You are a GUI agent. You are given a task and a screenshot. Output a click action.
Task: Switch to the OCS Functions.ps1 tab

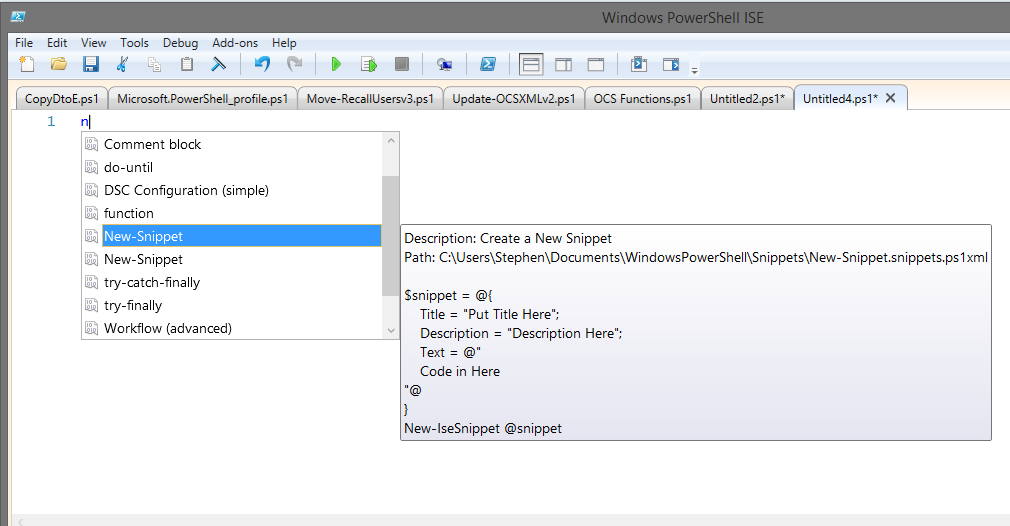coord(642,99)
